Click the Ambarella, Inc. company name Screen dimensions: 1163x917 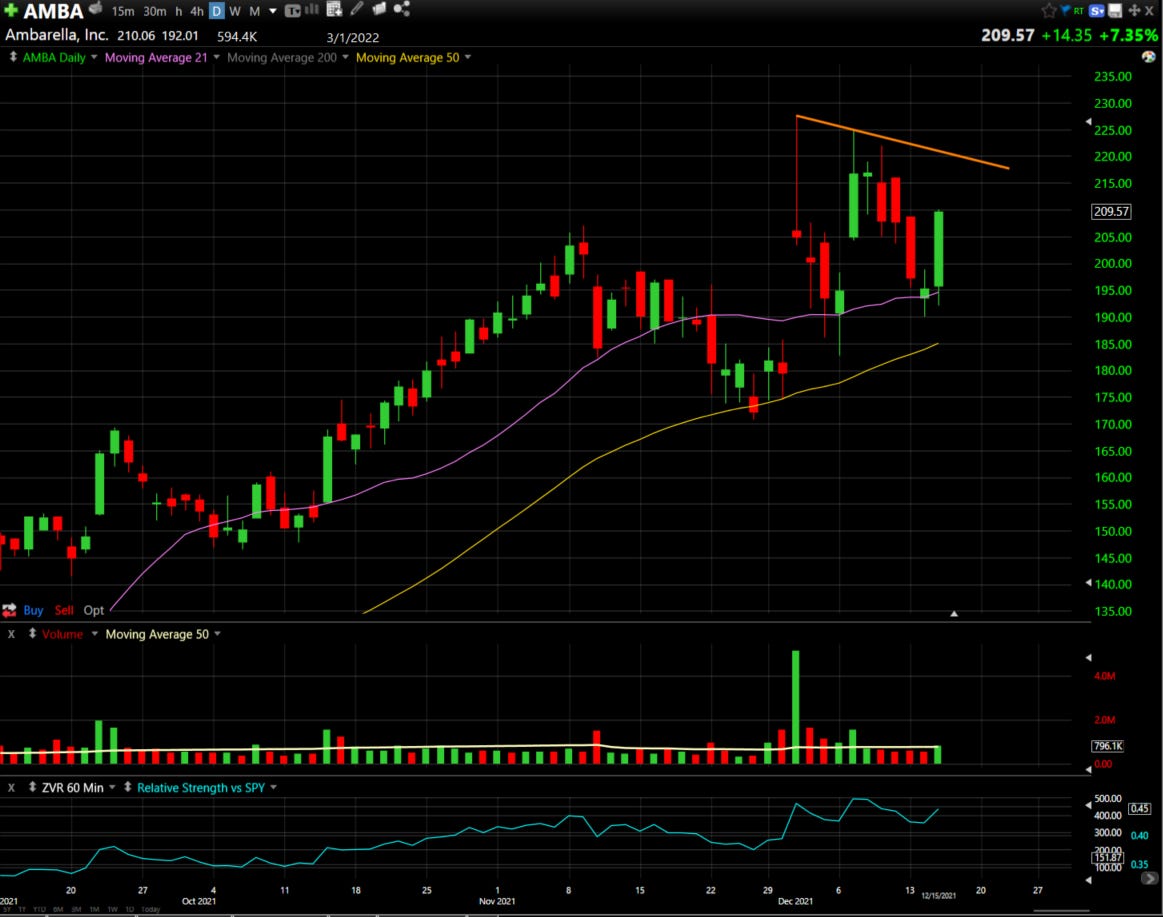tap(56, 35)
